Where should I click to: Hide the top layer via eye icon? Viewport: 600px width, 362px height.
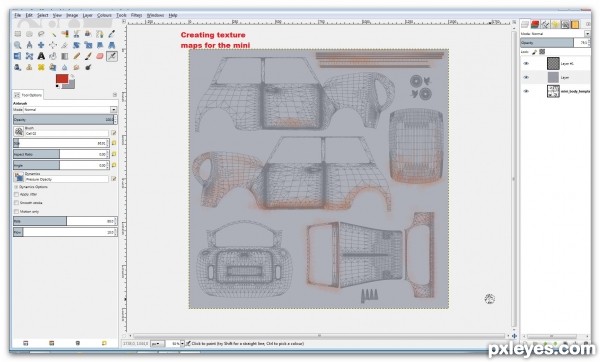point(526,64)
